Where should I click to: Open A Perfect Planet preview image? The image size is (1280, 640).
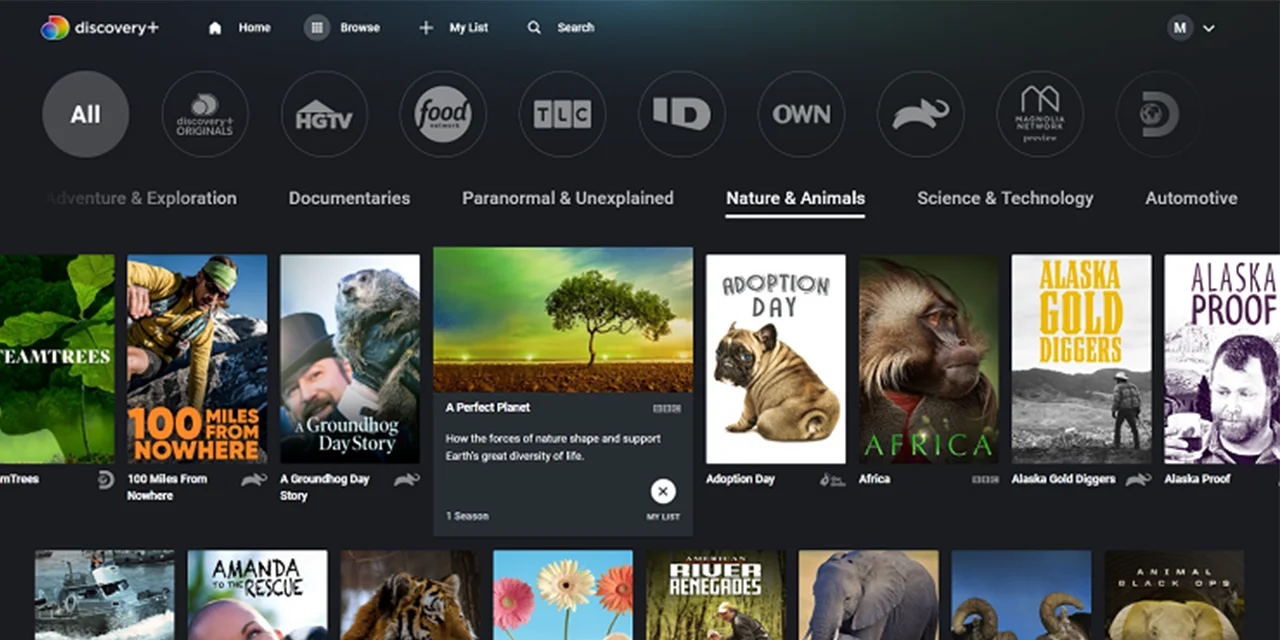click(x=563, y=320)
